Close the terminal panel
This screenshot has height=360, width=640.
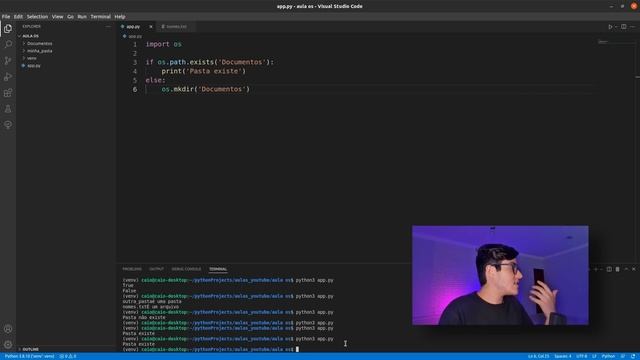(634, 269)
